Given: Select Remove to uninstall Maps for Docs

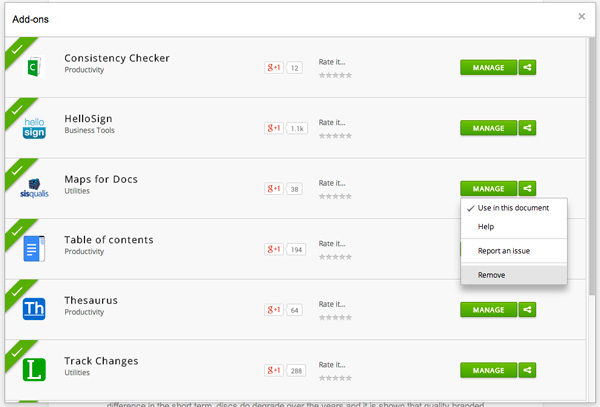Looking at the screenshot, I should [x=514, y=275].
